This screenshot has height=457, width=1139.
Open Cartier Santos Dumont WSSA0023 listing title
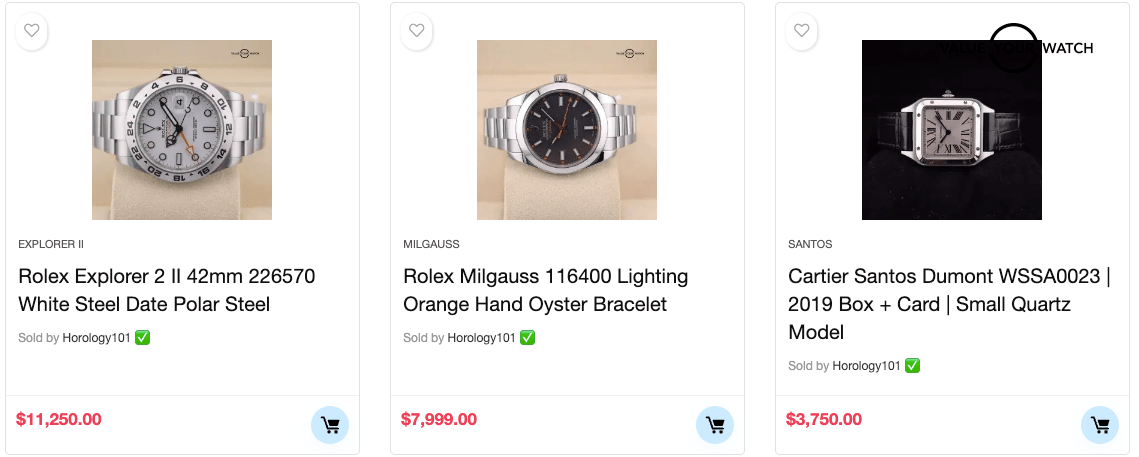948,304
